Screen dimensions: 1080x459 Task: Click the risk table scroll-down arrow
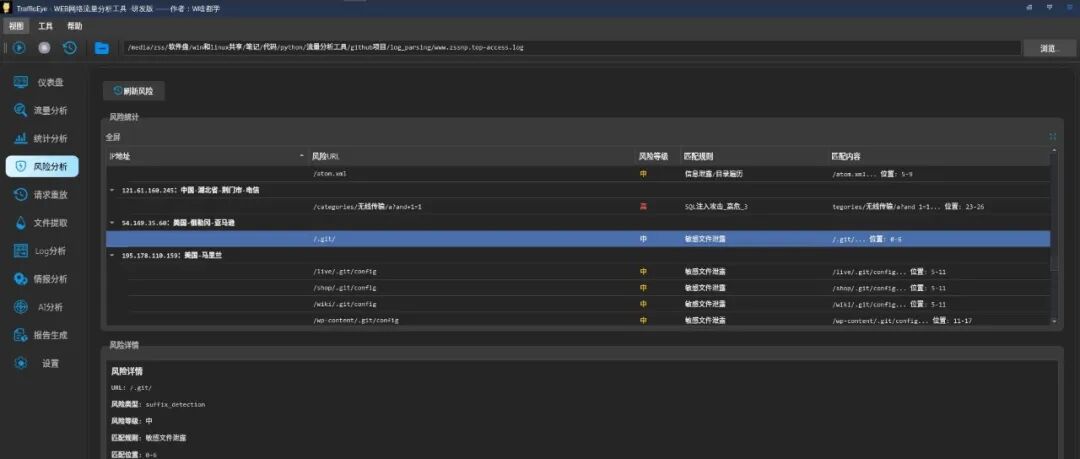pyautogui.click(x=1054, y=321)
